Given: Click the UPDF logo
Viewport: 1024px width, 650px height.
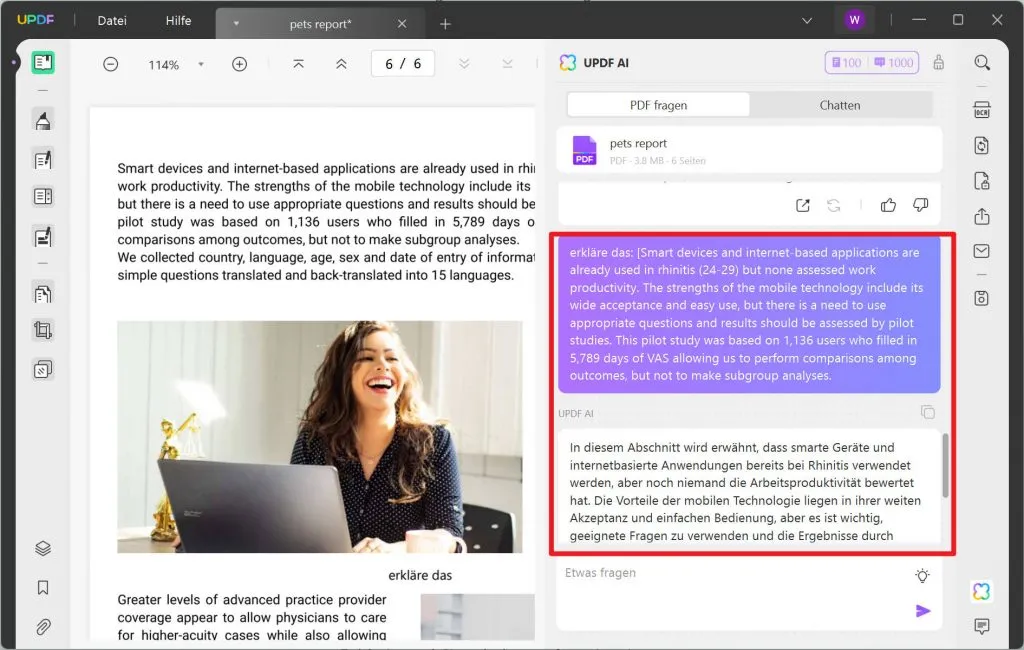Looking at the screenshot, I should (36, 20).
